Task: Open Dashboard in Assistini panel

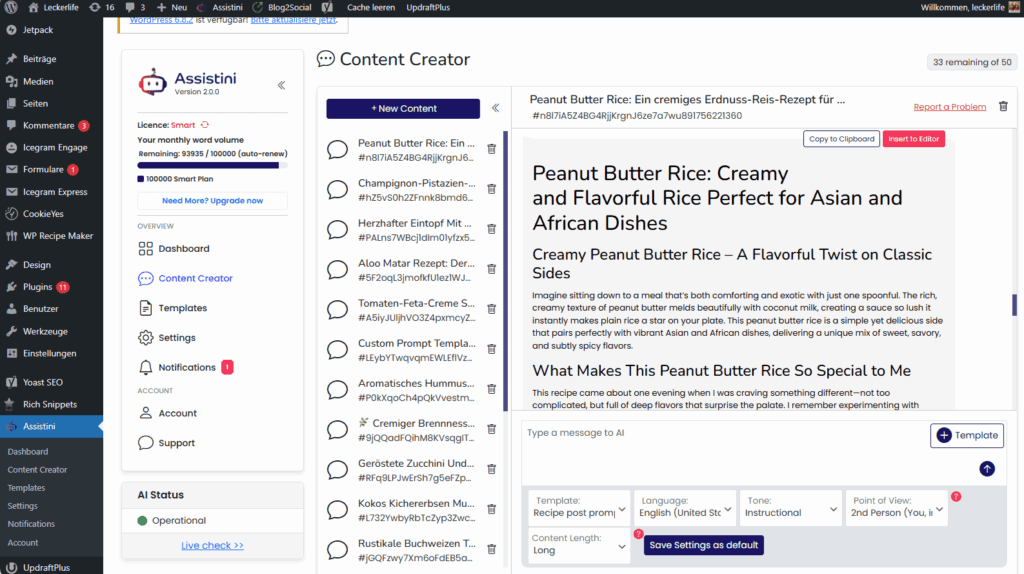Action: [x=174, y=248]
